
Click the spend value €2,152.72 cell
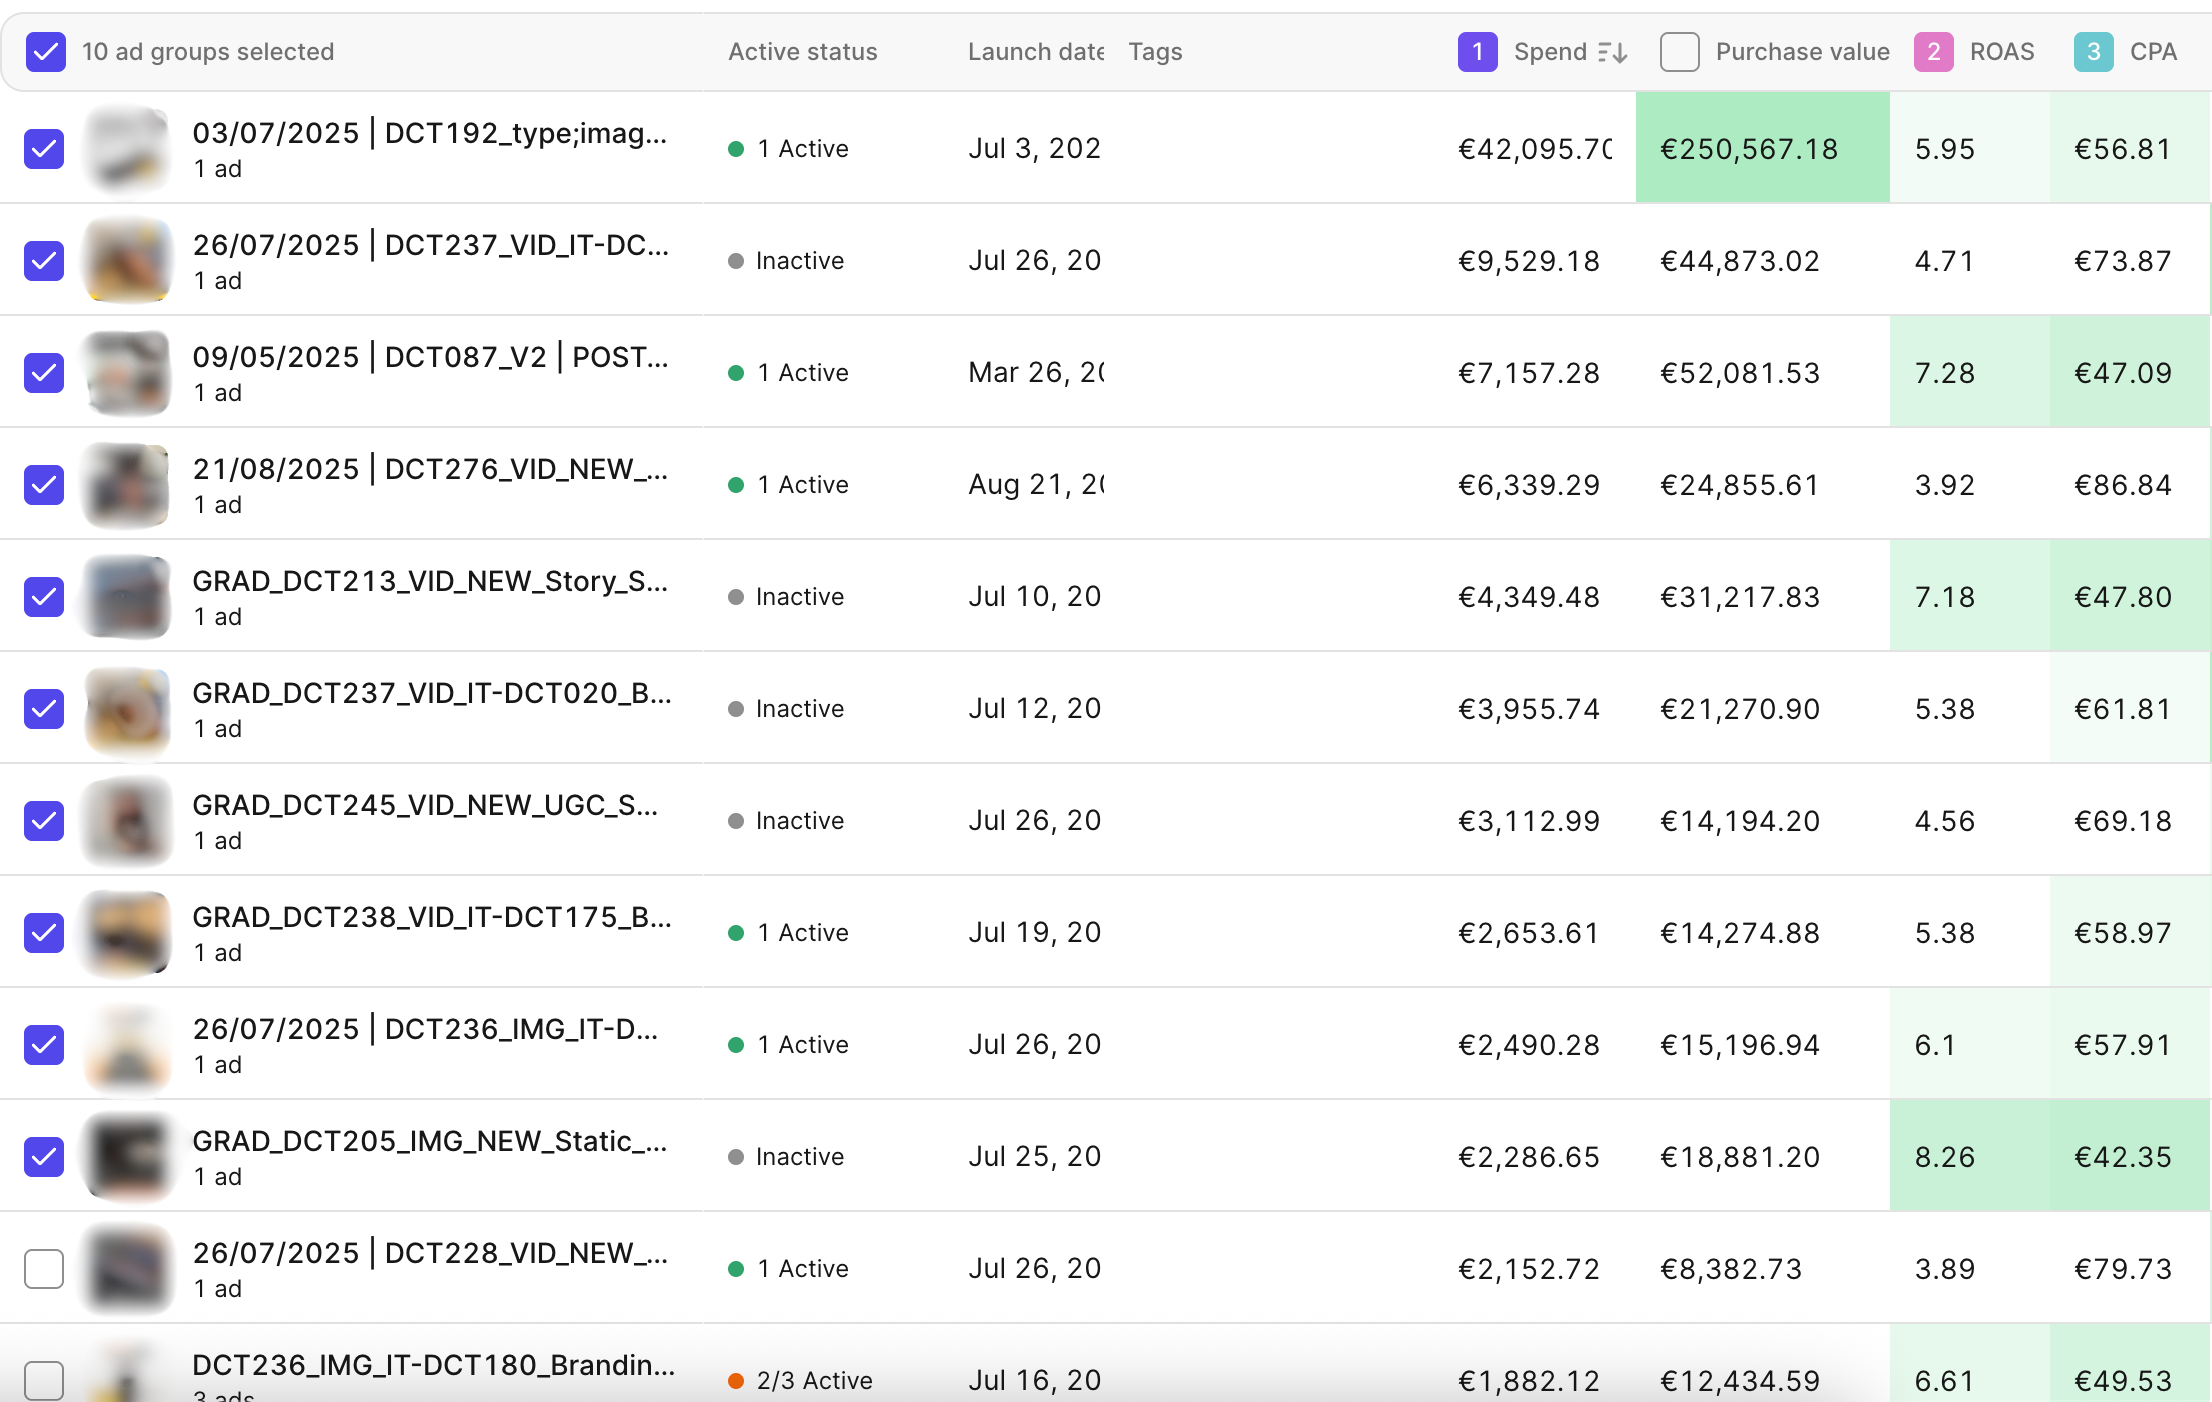pyautogui.click(x=1529, y=1269)
